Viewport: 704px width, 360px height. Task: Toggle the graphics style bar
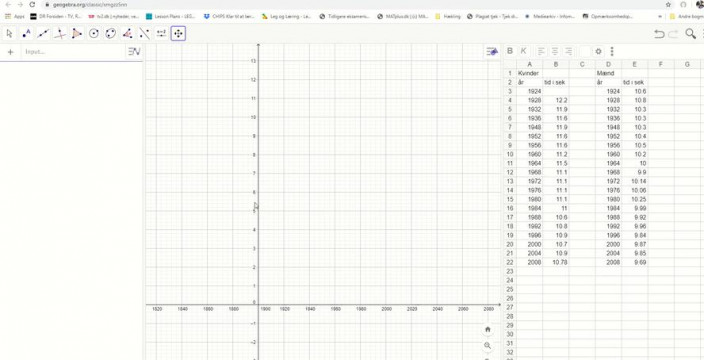point(492,52)
